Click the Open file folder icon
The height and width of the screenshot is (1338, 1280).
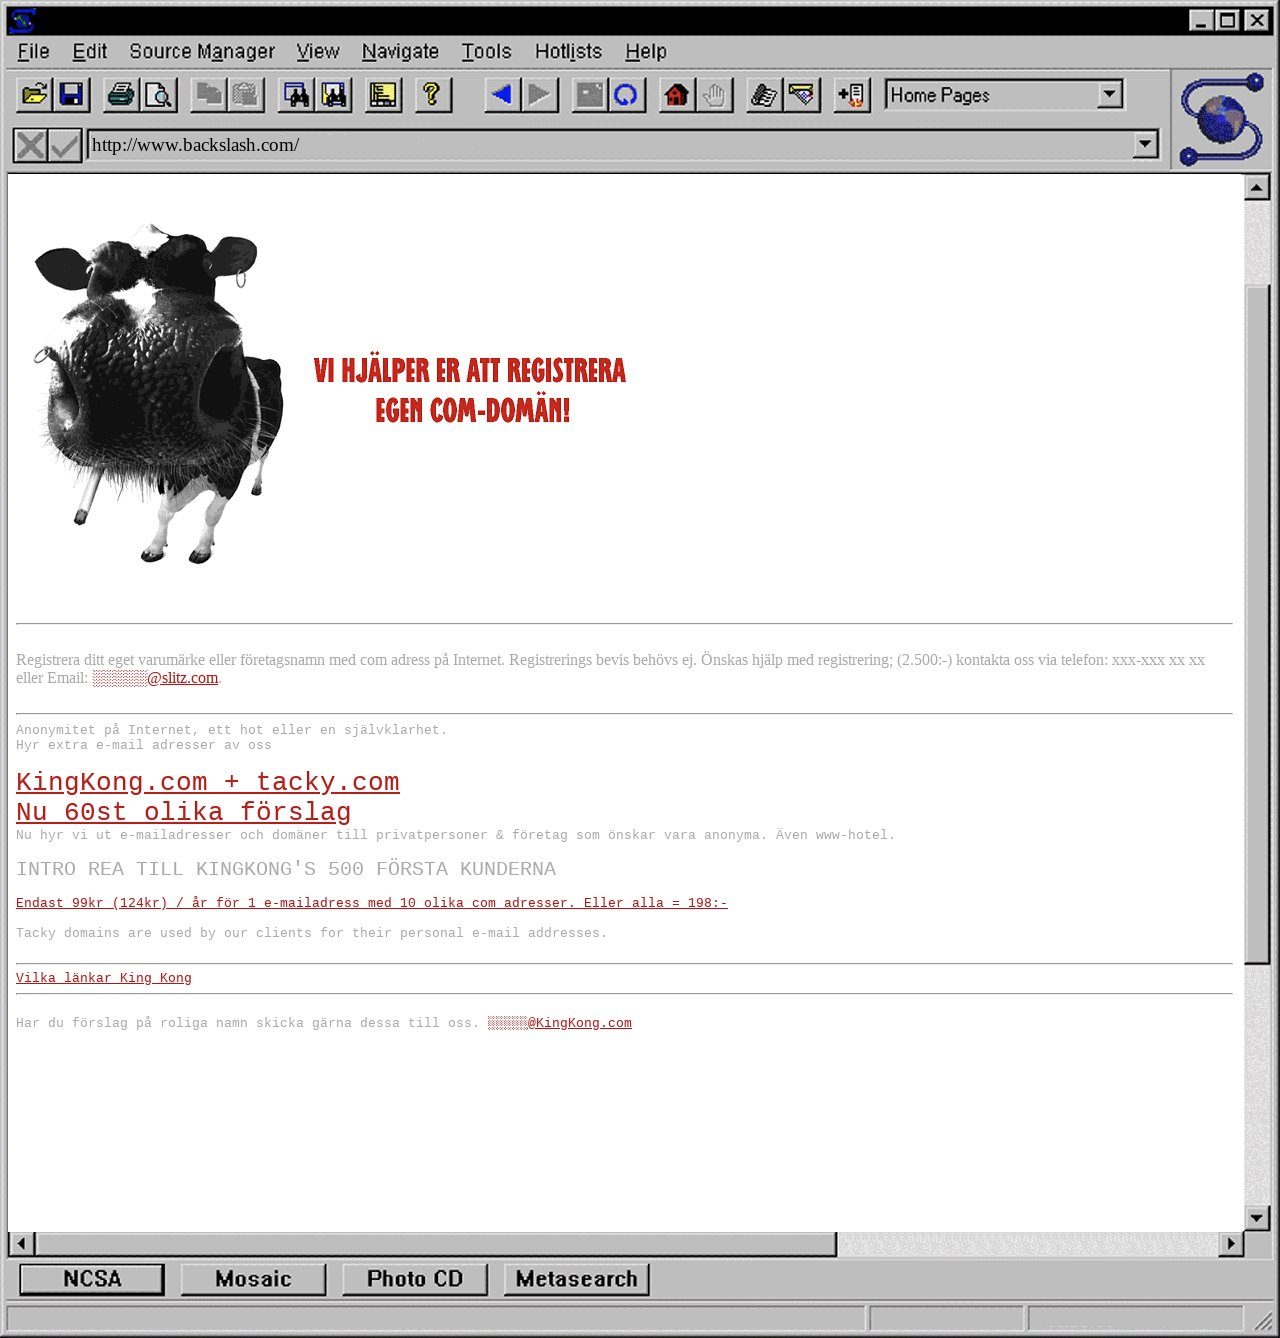(34, 95)
